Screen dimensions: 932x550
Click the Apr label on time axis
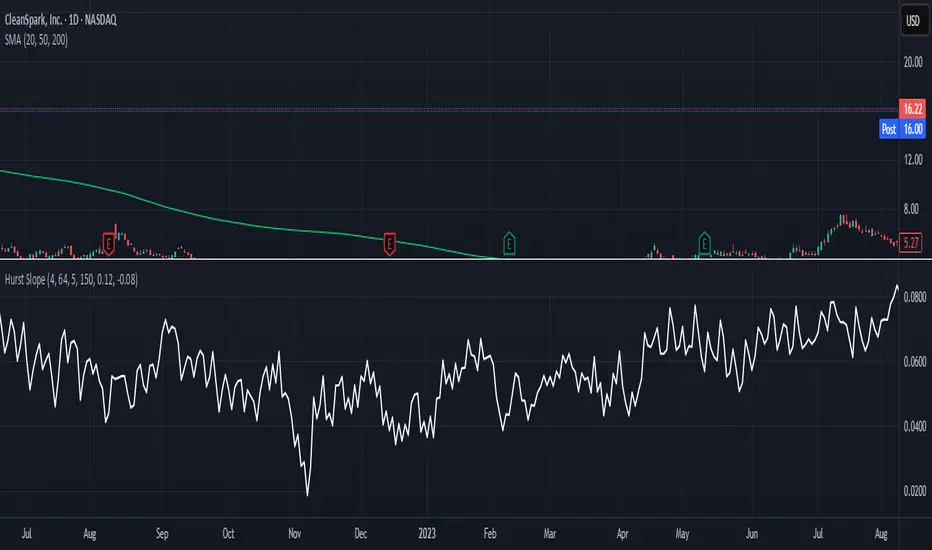pos(622,533)
